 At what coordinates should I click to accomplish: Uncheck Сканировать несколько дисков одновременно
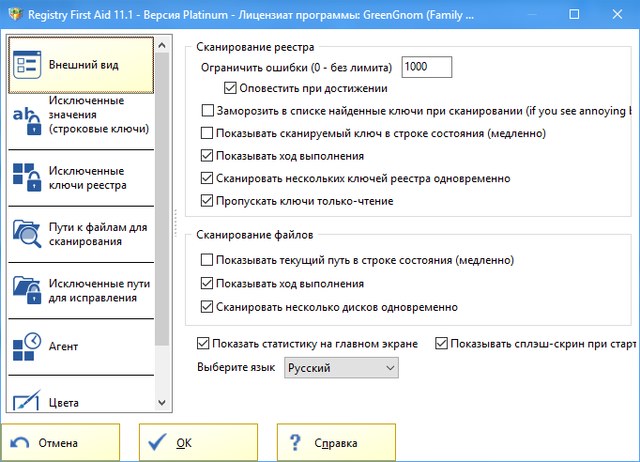pyautogui.click(x=207, y=307)
